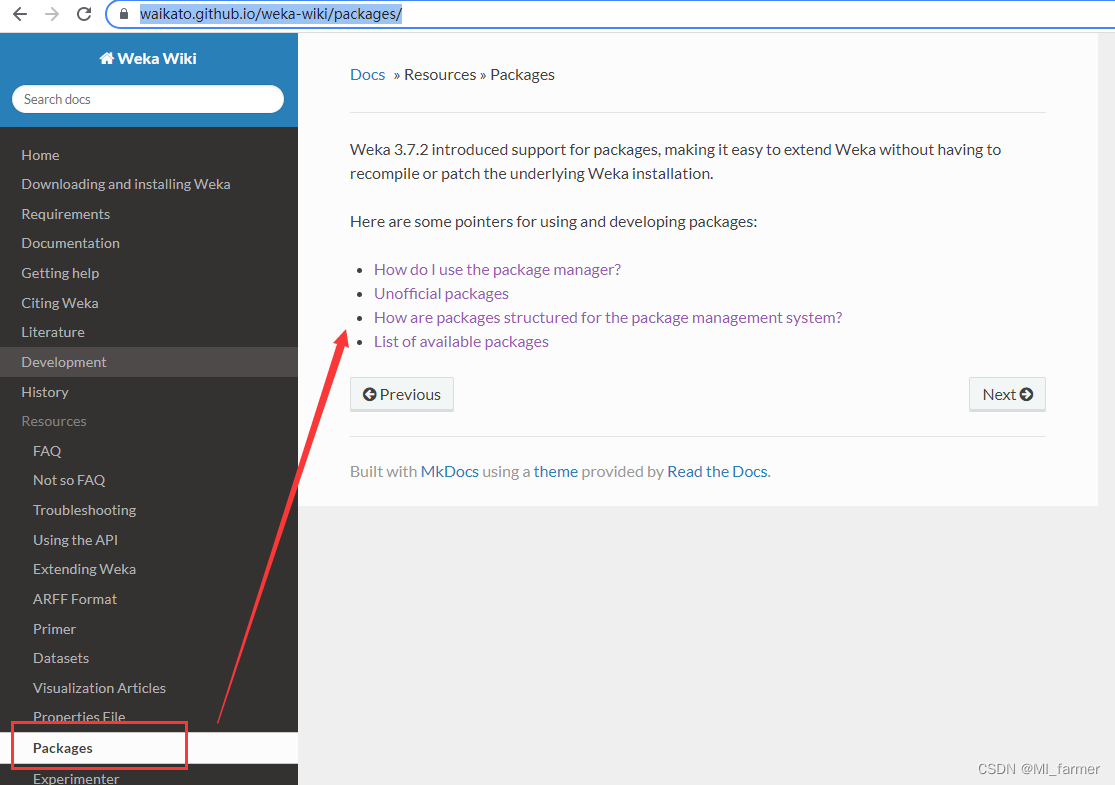
Task: Open 'How are packages structured' link
Action: tap(608, 318)
